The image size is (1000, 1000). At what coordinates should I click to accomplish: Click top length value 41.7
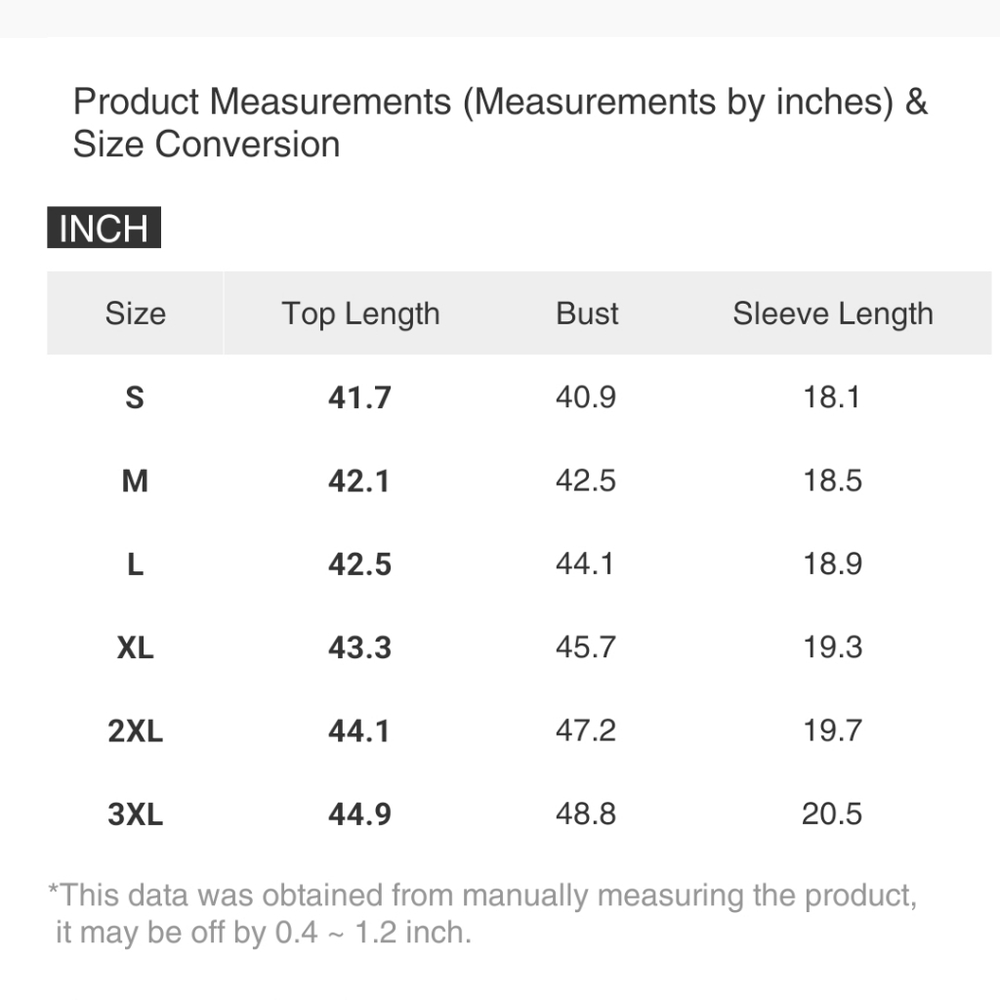360,398
